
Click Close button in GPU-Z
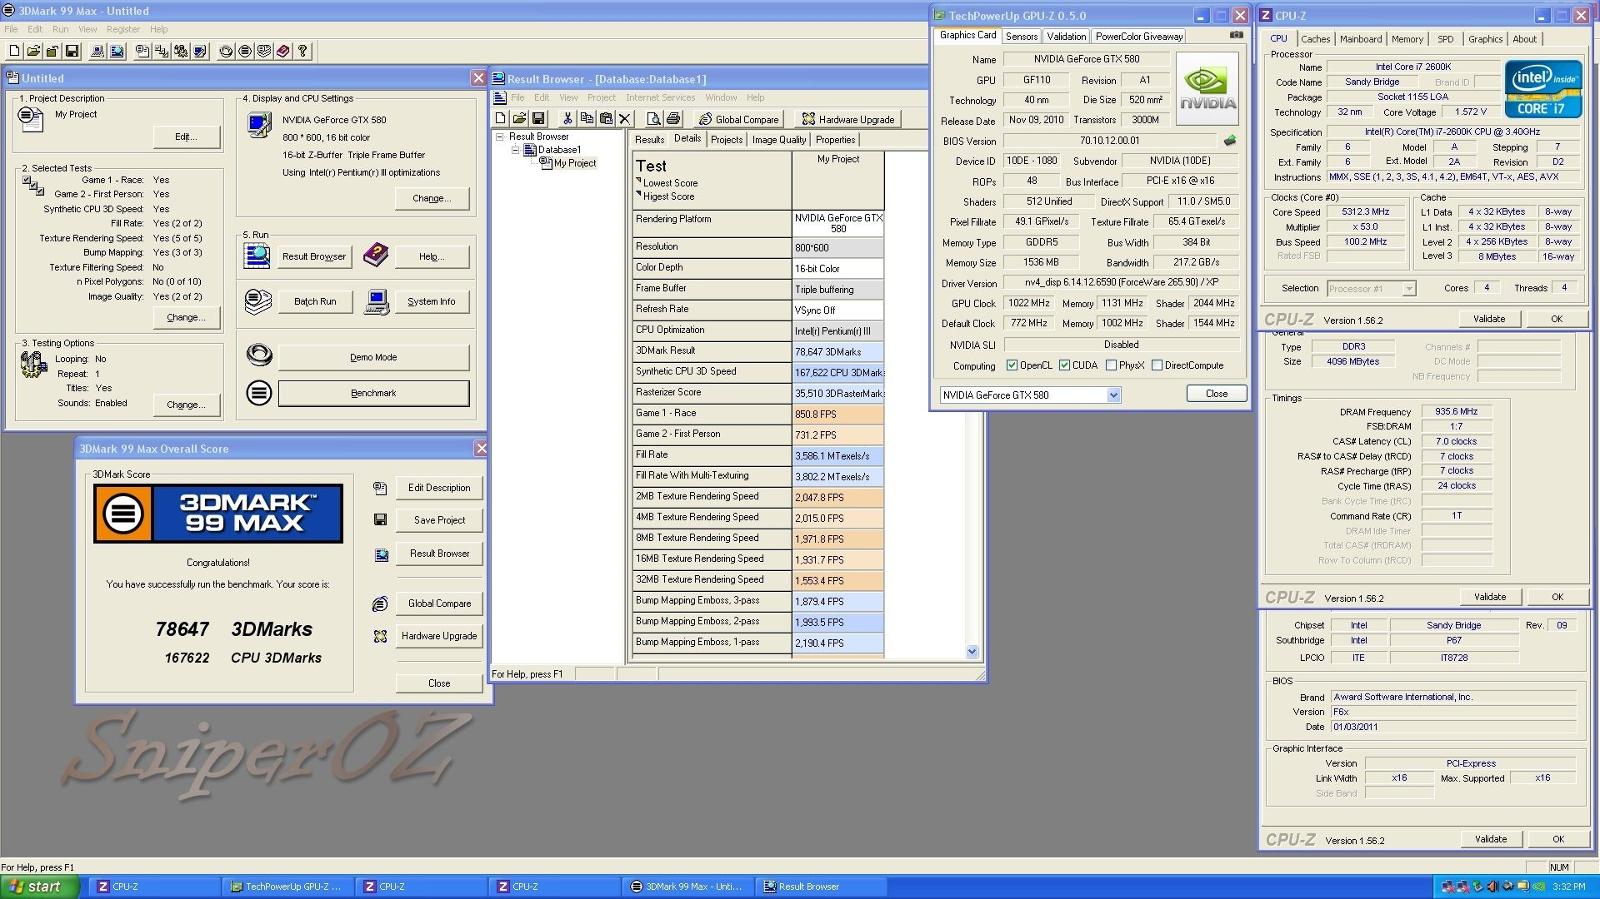tap(1216, 394)
